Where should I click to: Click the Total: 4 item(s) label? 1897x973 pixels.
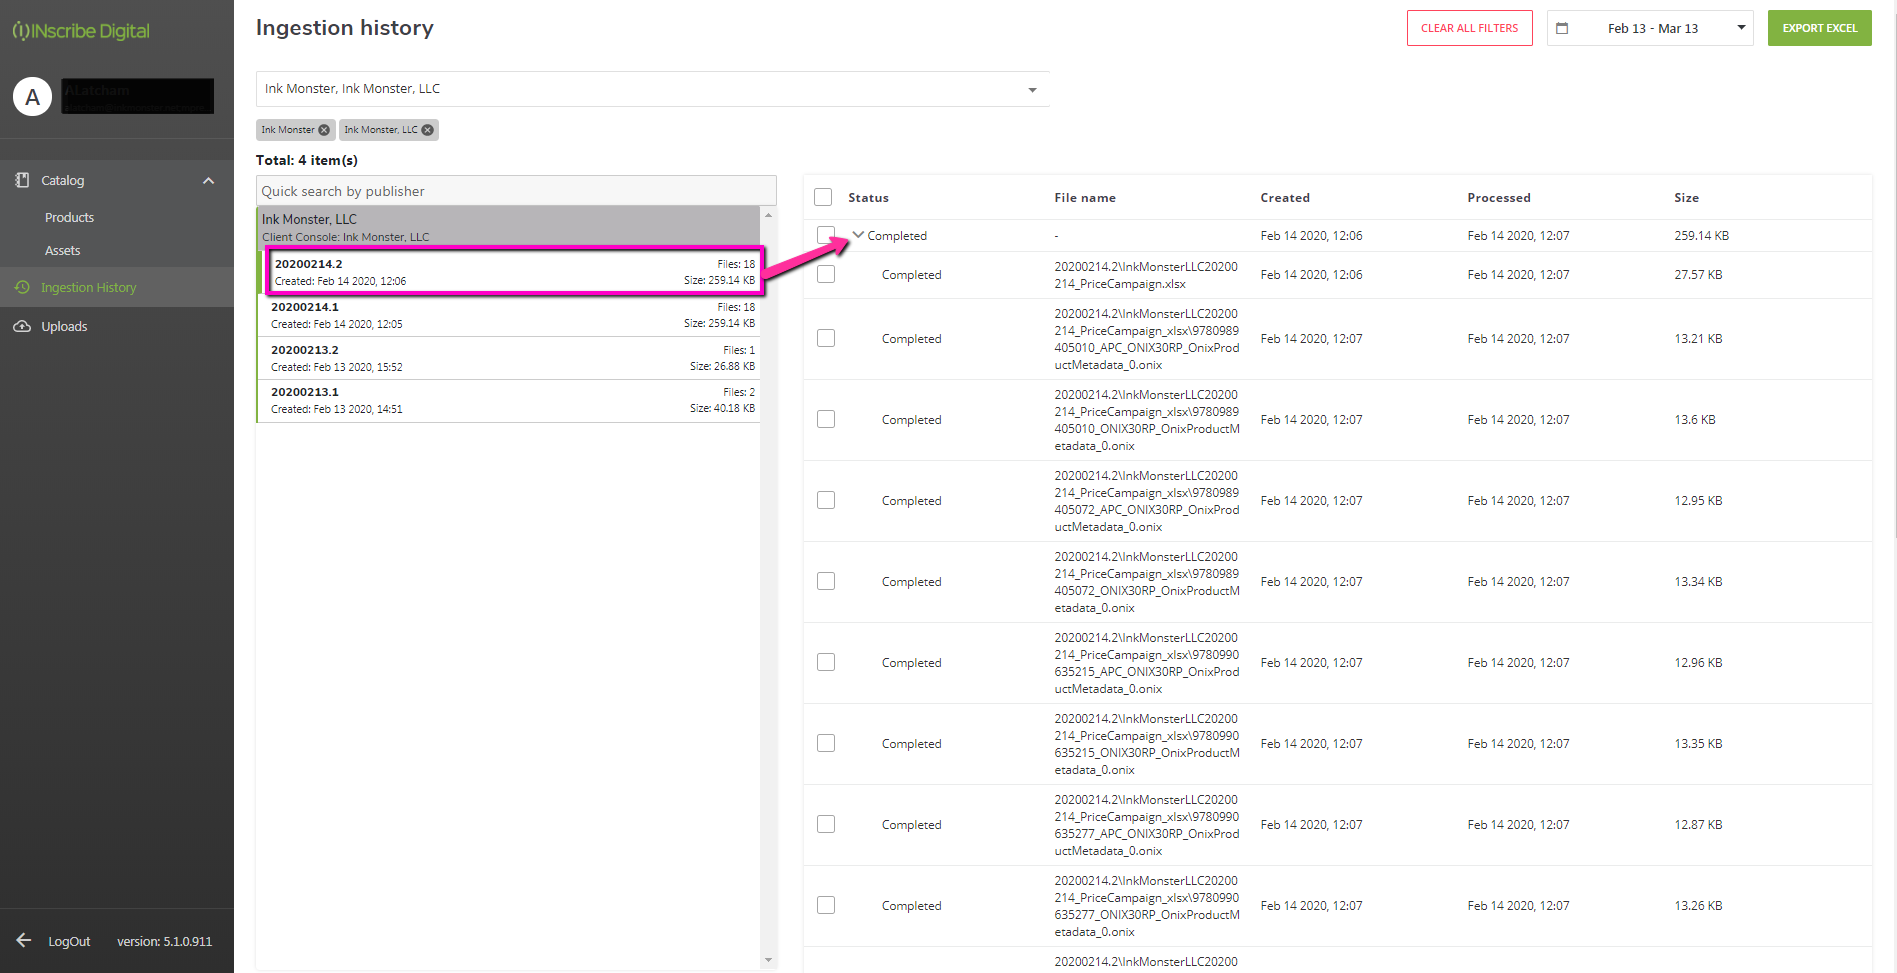[x=307, y=160]
